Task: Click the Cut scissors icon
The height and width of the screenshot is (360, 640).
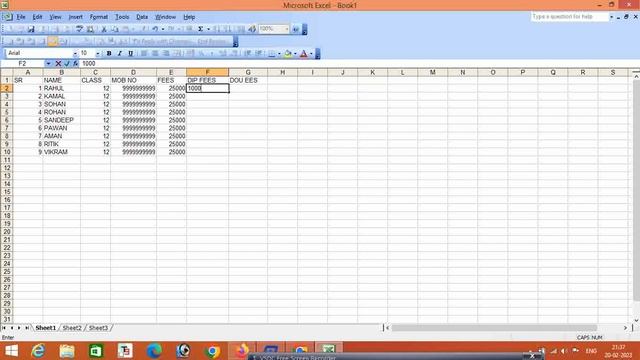Action: coord(104,29)
